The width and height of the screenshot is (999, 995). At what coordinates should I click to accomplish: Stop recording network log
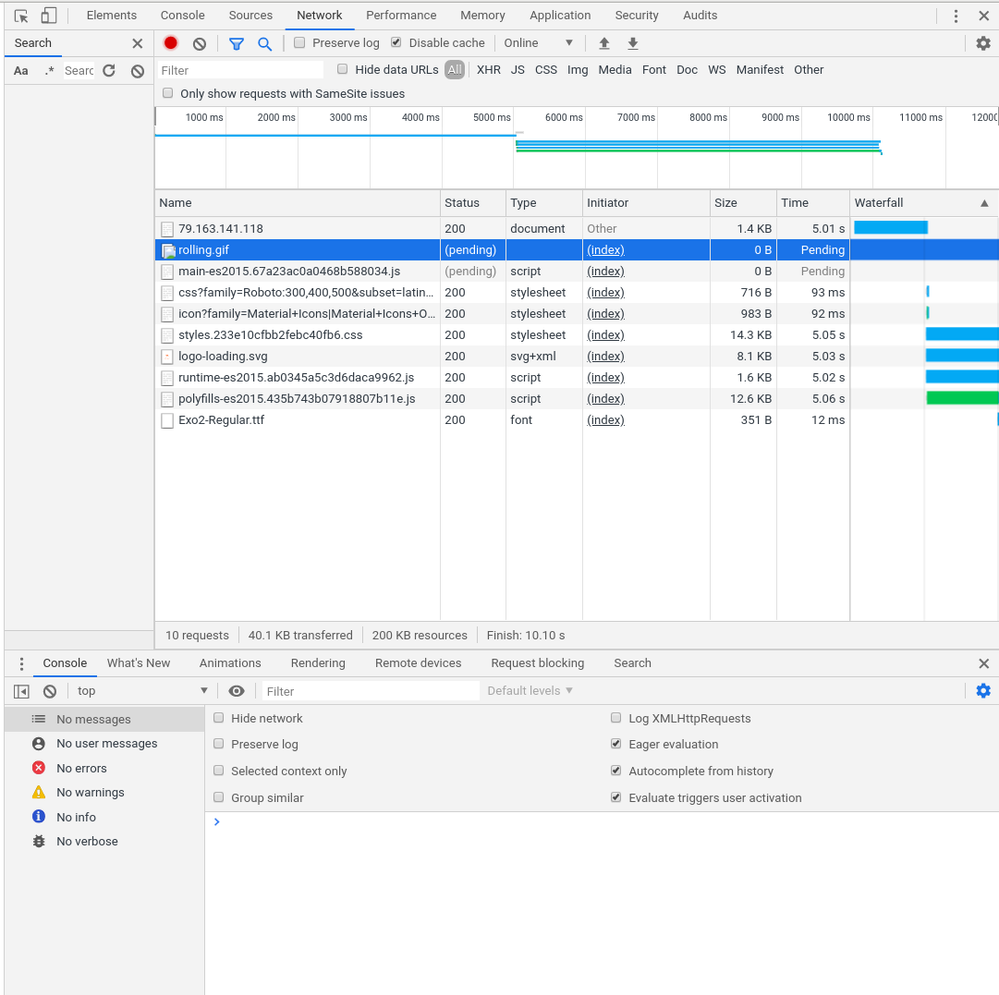coord(170,43)
